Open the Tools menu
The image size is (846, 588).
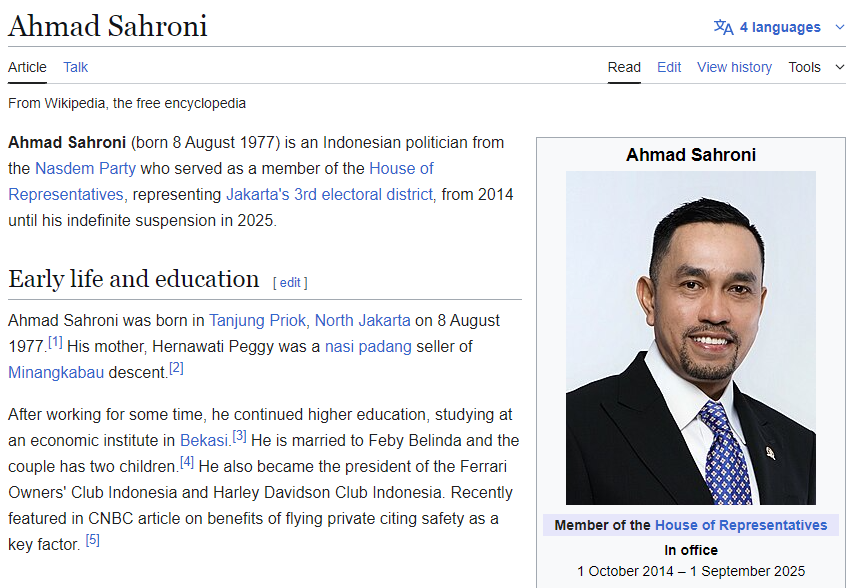coord(804,67)
